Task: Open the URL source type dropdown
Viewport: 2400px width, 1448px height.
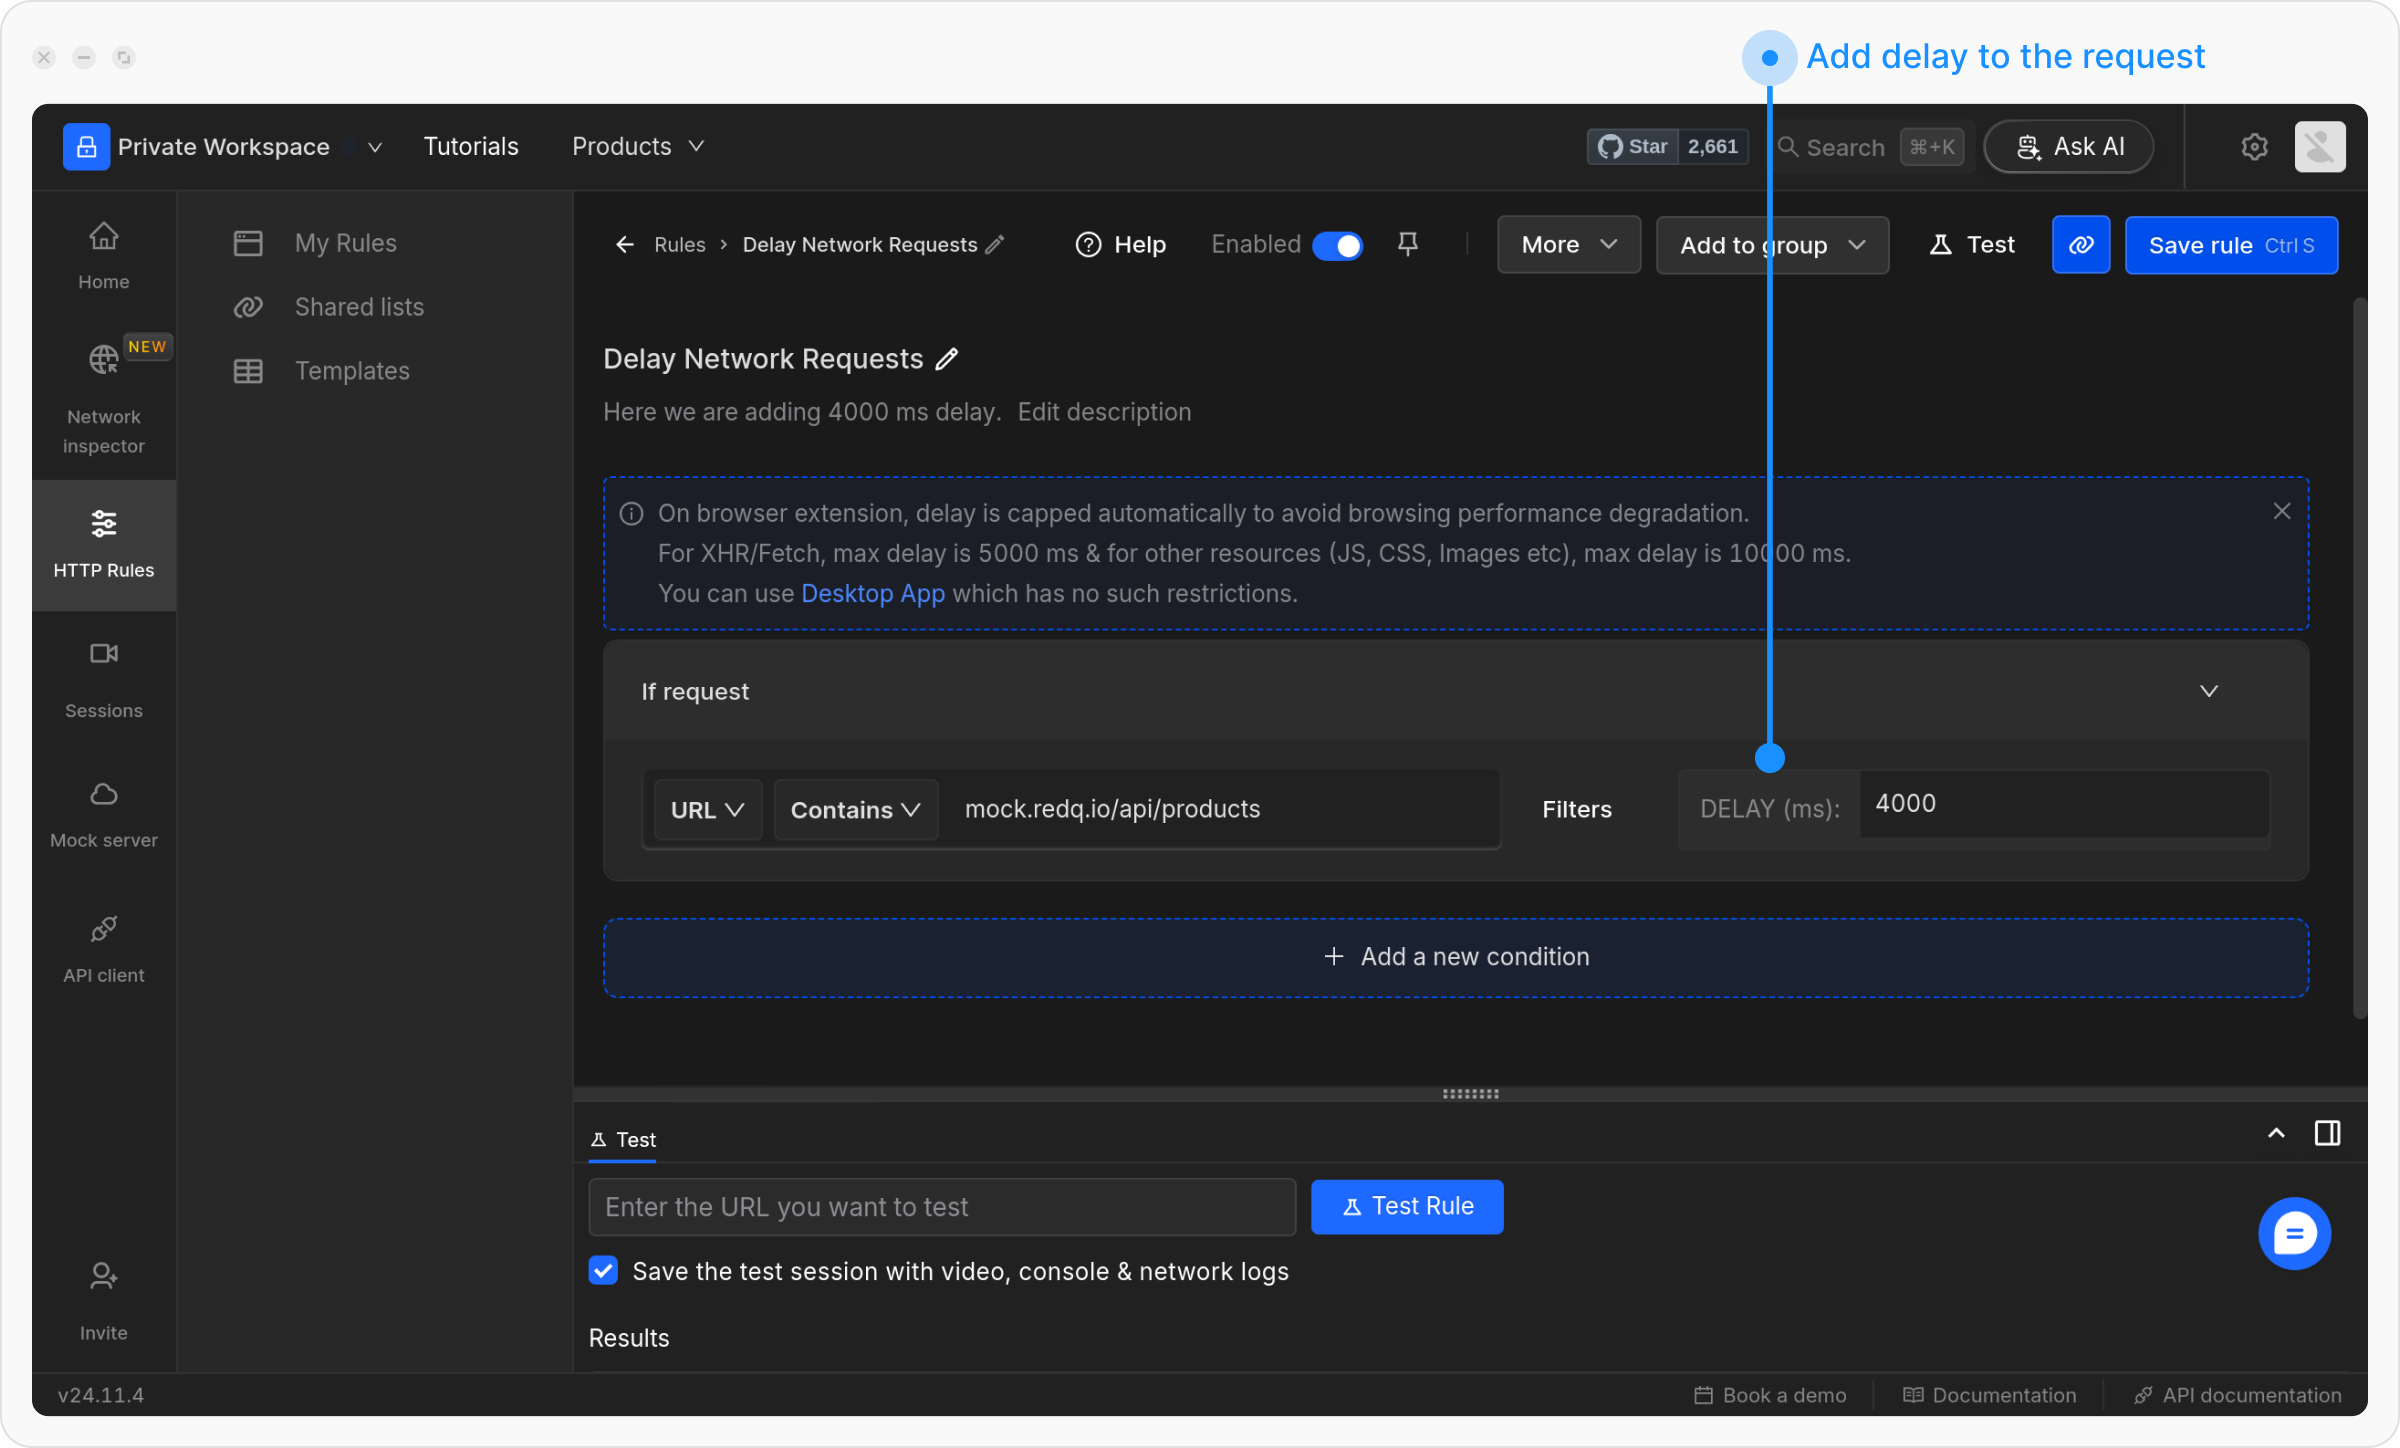Action: [x=707, y=809]
